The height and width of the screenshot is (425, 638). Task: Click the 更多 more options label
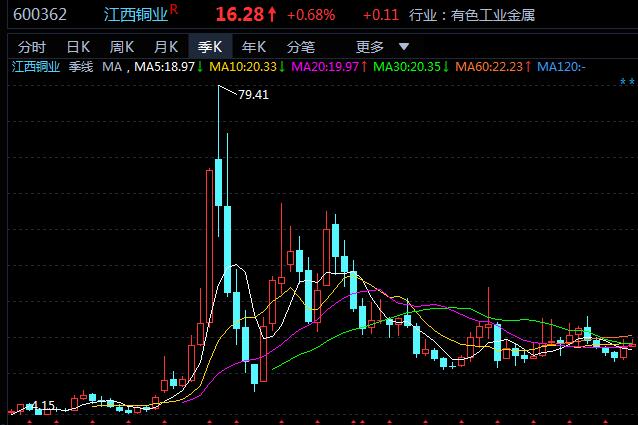click(369, 47)
